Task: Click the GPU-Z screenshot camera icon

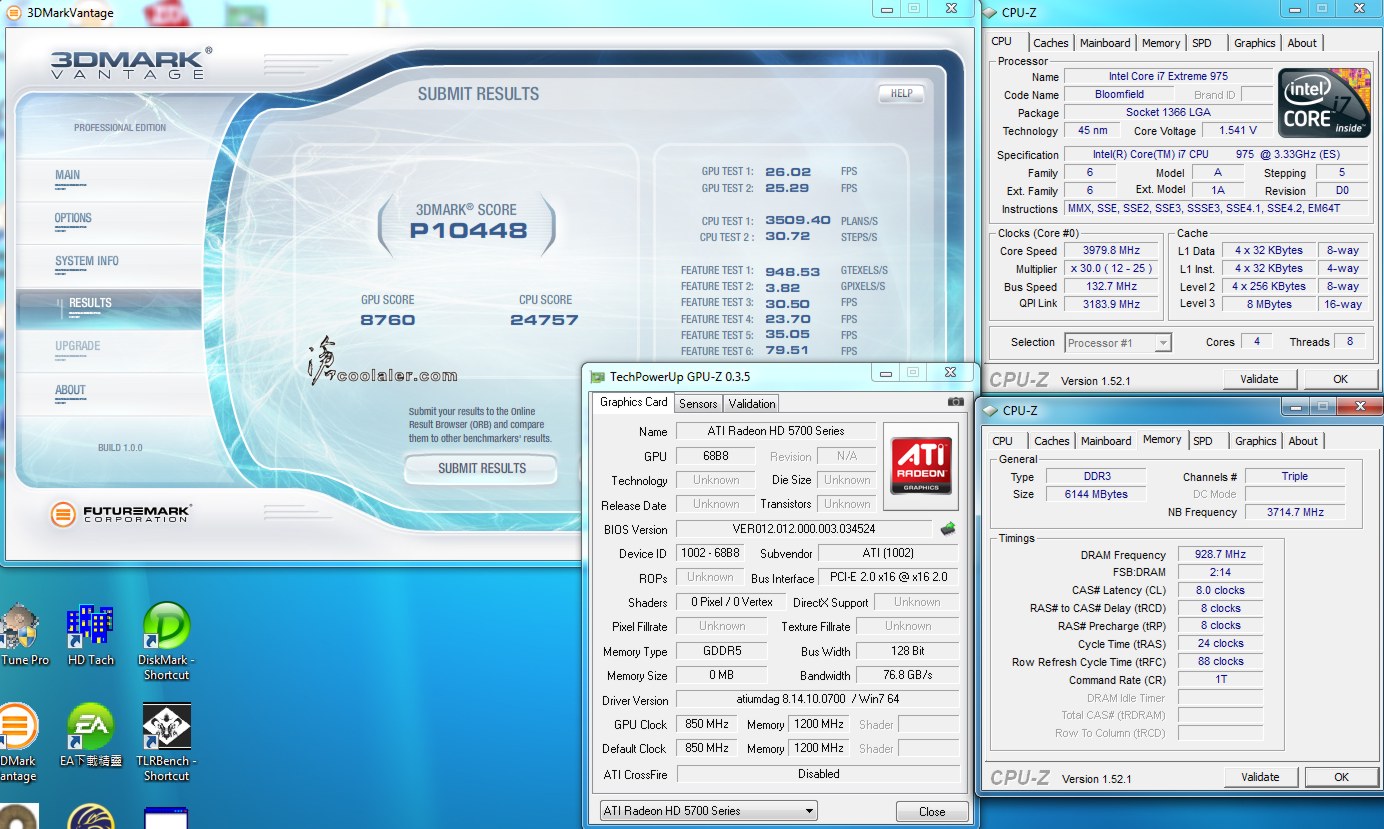Action: (x=955, y=402)
